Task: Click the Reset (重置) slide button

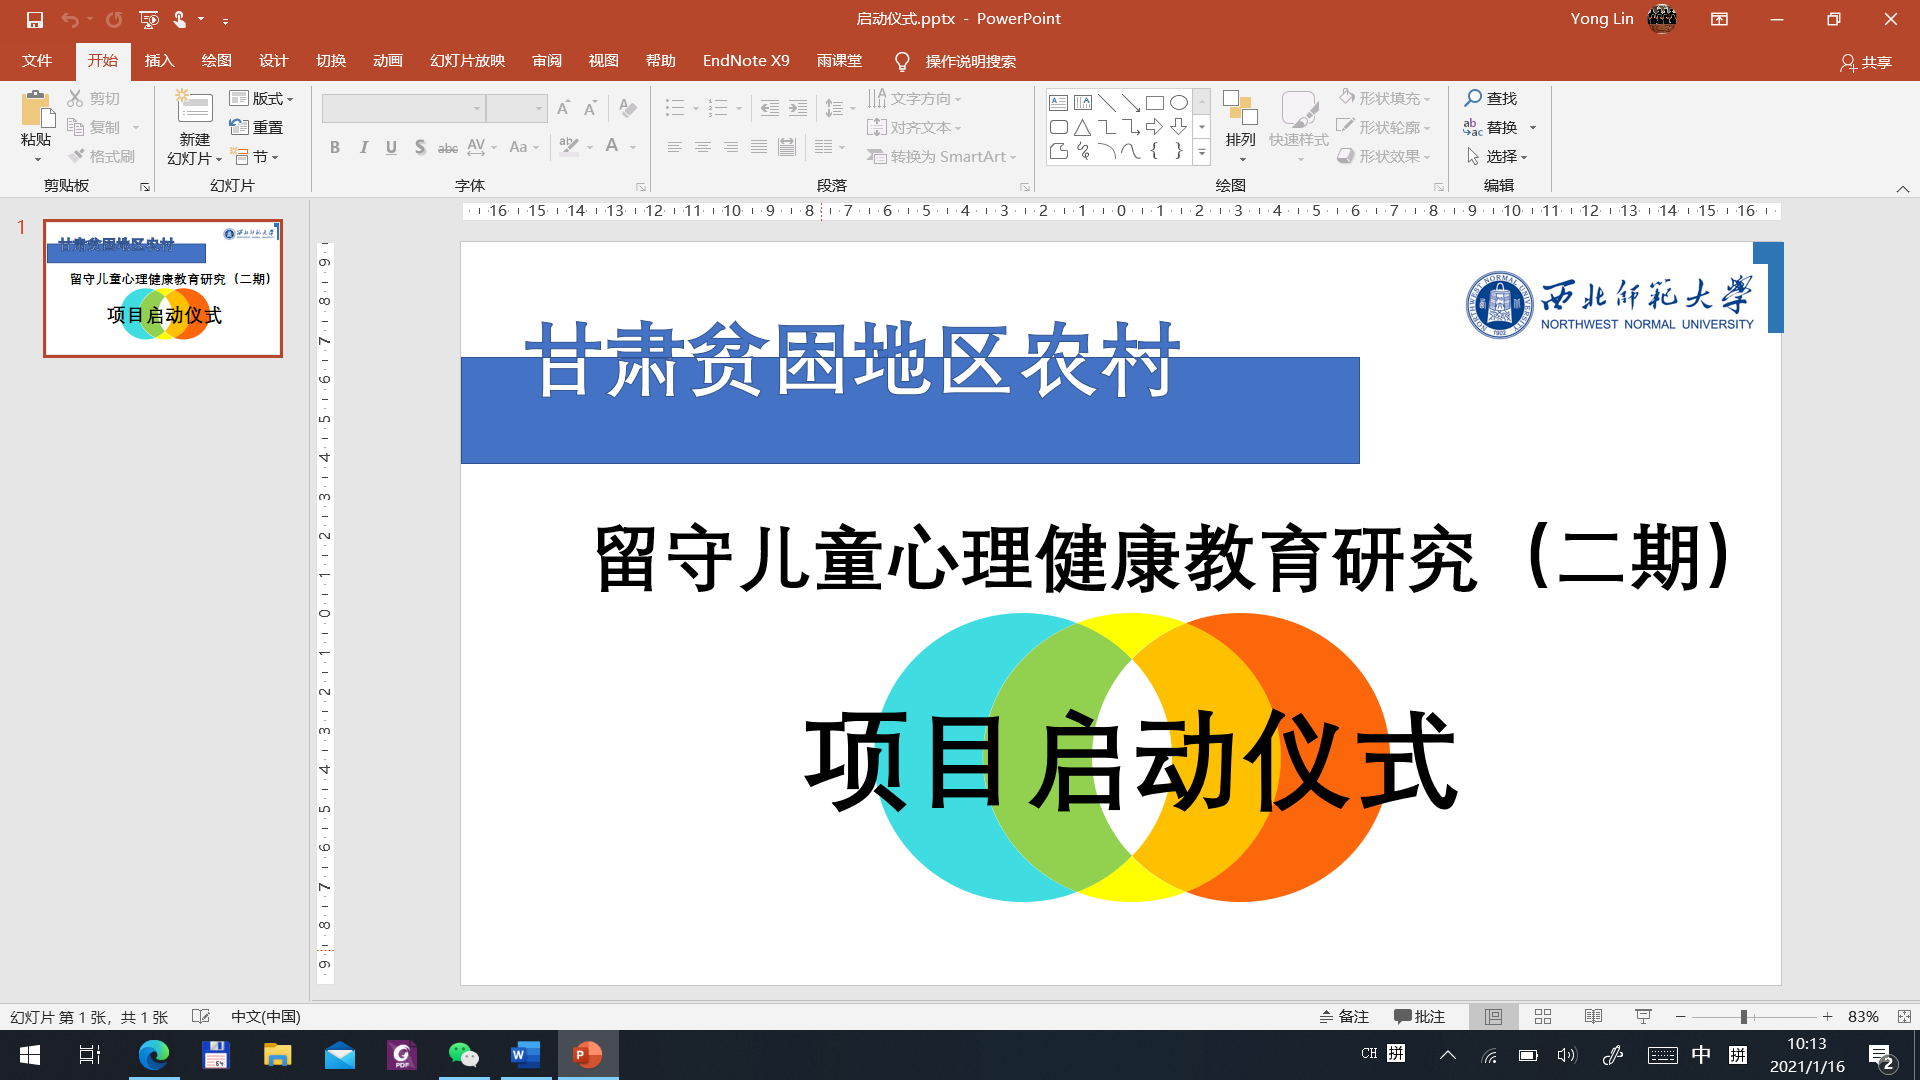Action: (257, 127)
